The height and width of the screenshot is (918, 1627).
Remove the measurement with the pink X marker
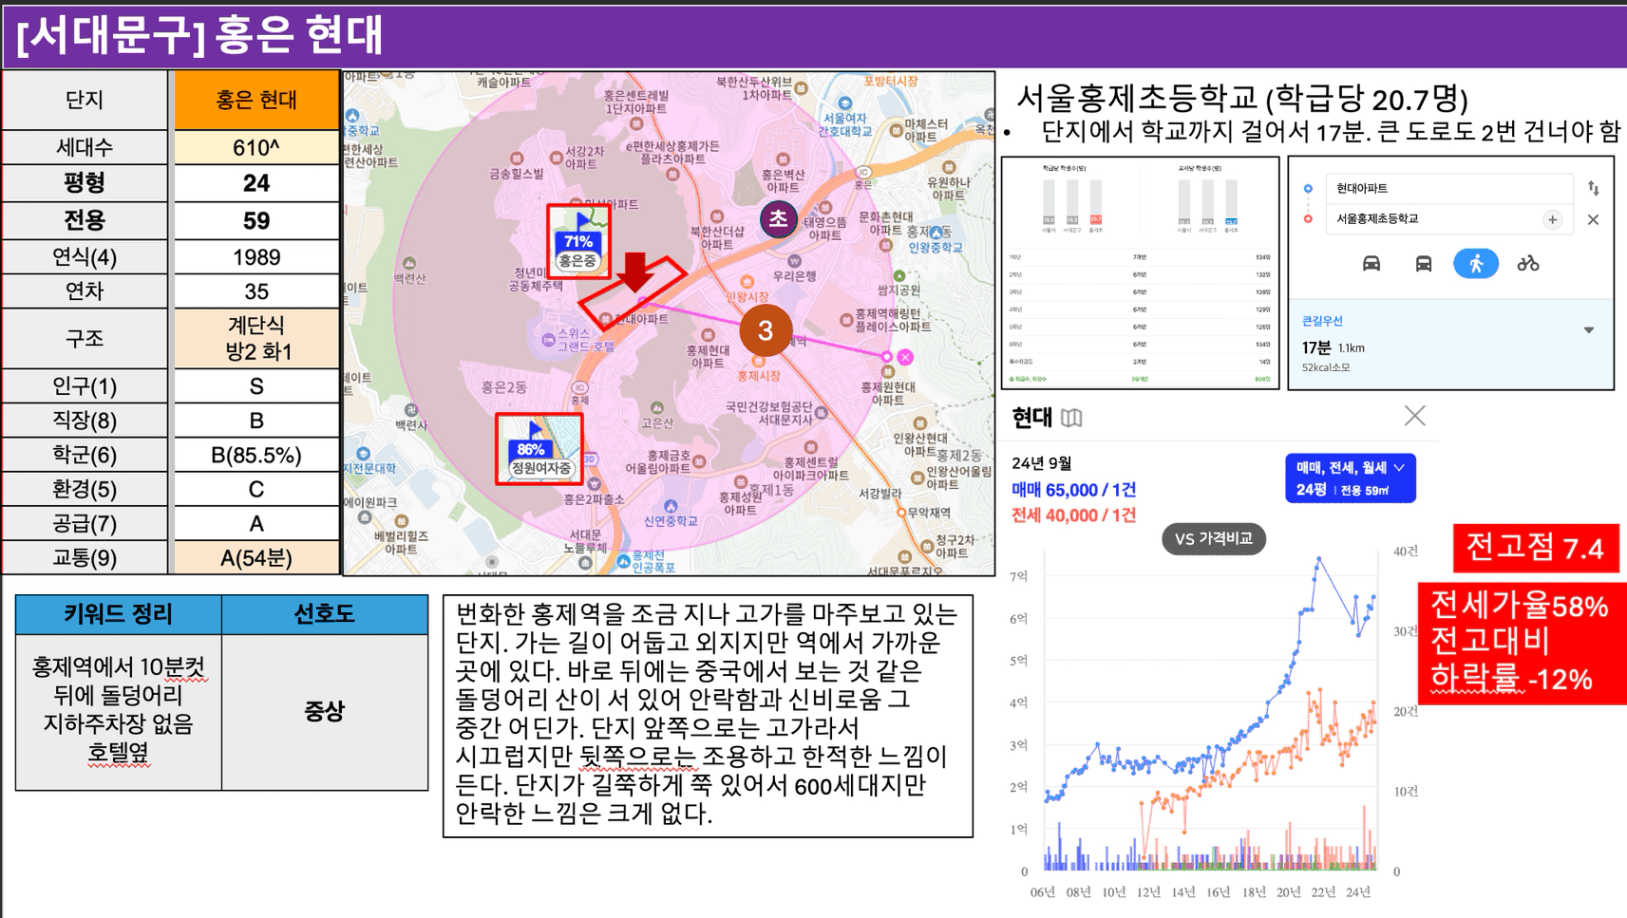[905, 357]
